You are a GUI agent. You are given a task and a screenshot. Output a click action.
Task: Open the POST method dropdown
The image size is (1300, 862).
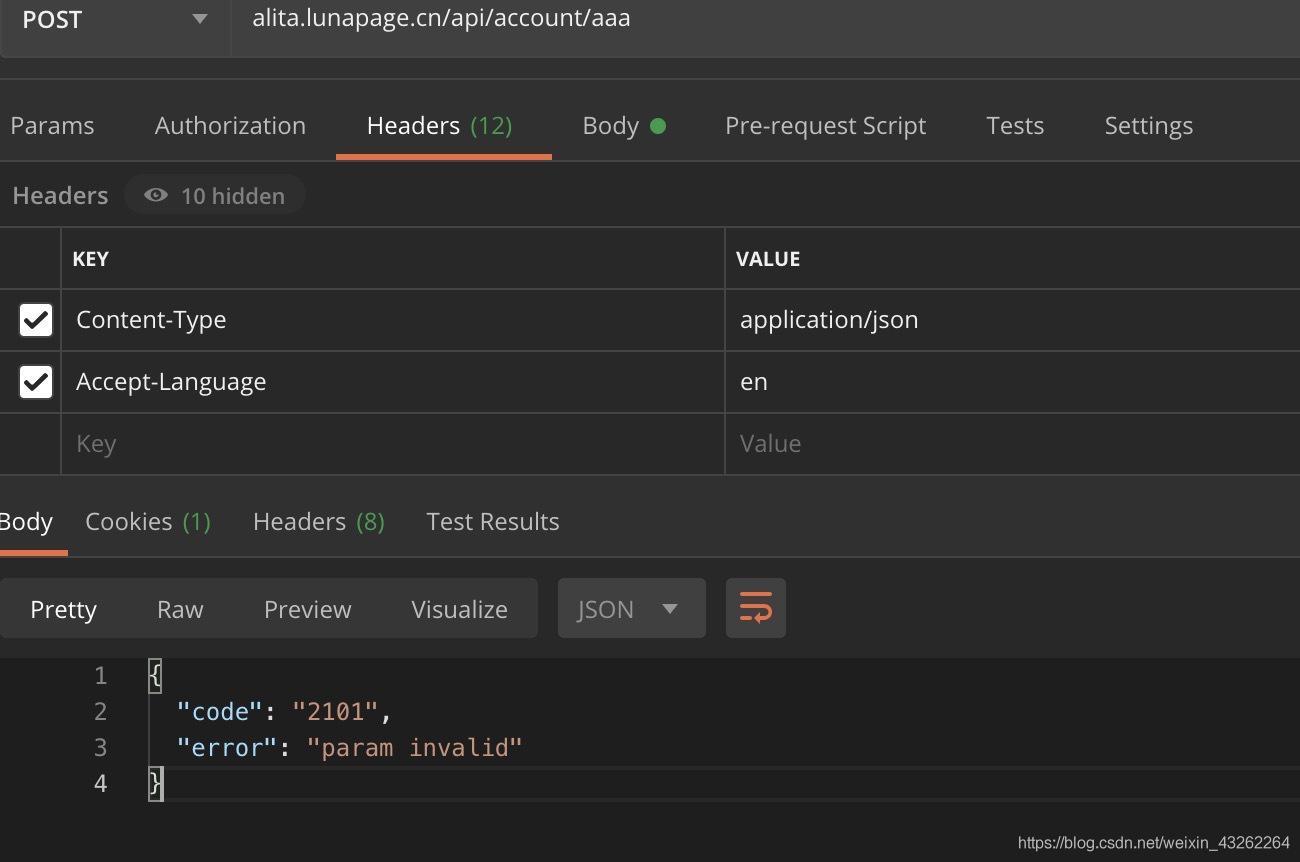[x=115, y=19]
